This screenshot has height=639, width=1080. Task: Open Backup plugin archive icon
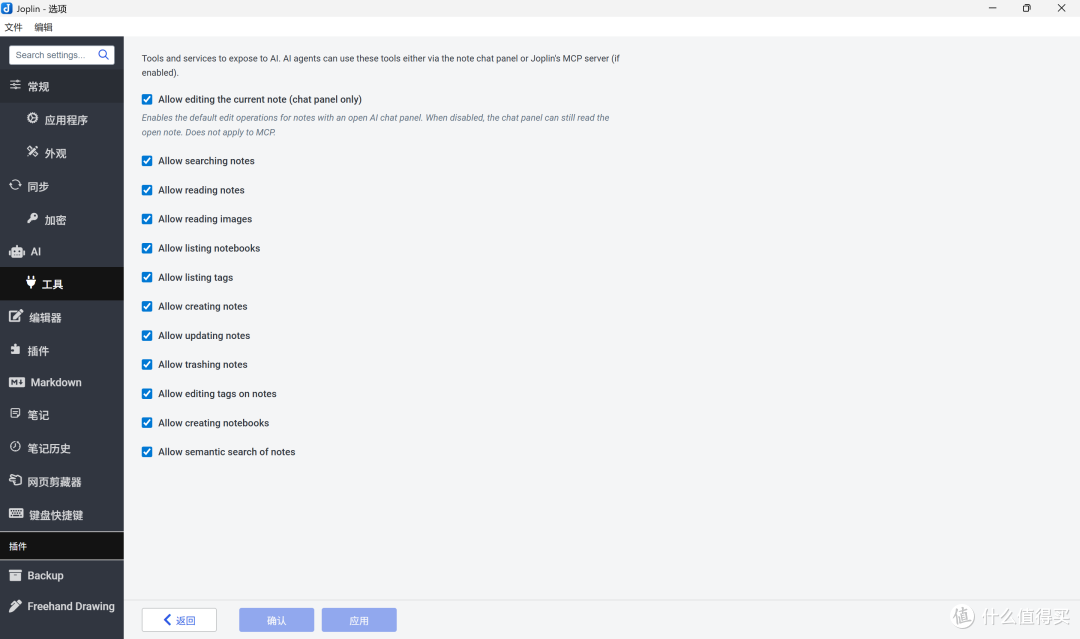[15, 576]
